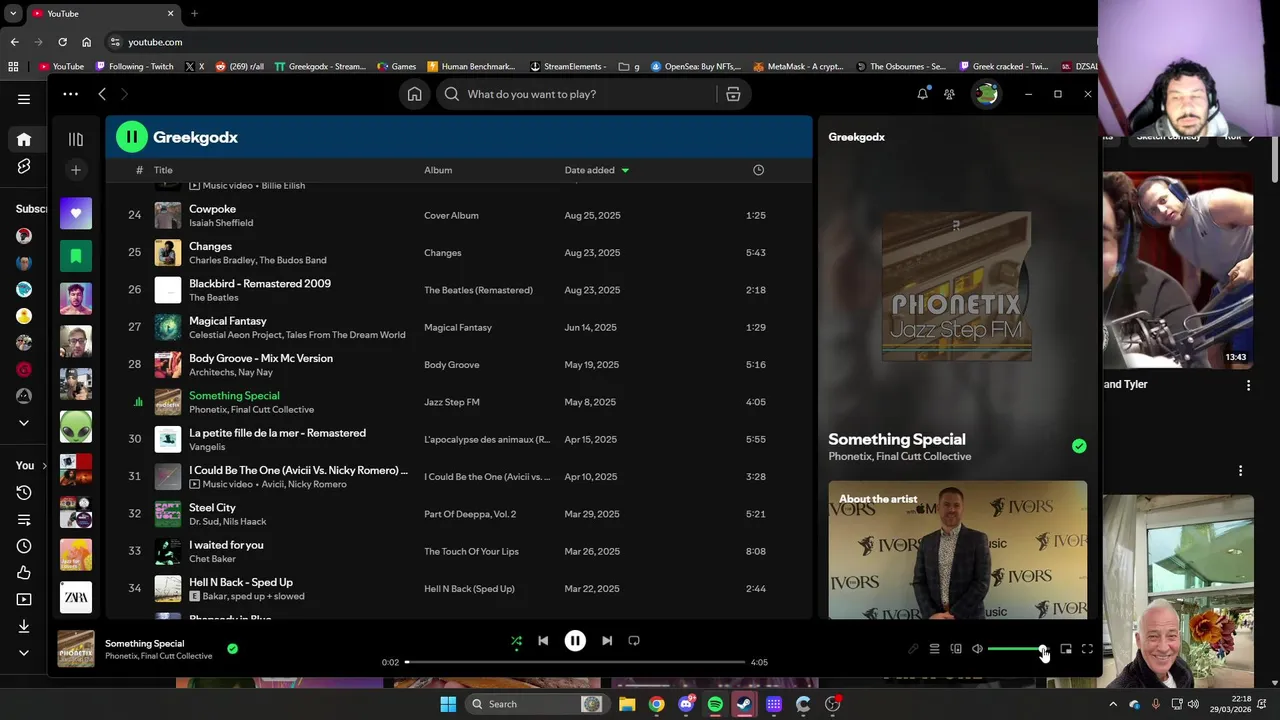Open Spotify from Windows taskbar
Image resolution: width=1280 pixels, height=720 pixels.
[x=715, y=704]
